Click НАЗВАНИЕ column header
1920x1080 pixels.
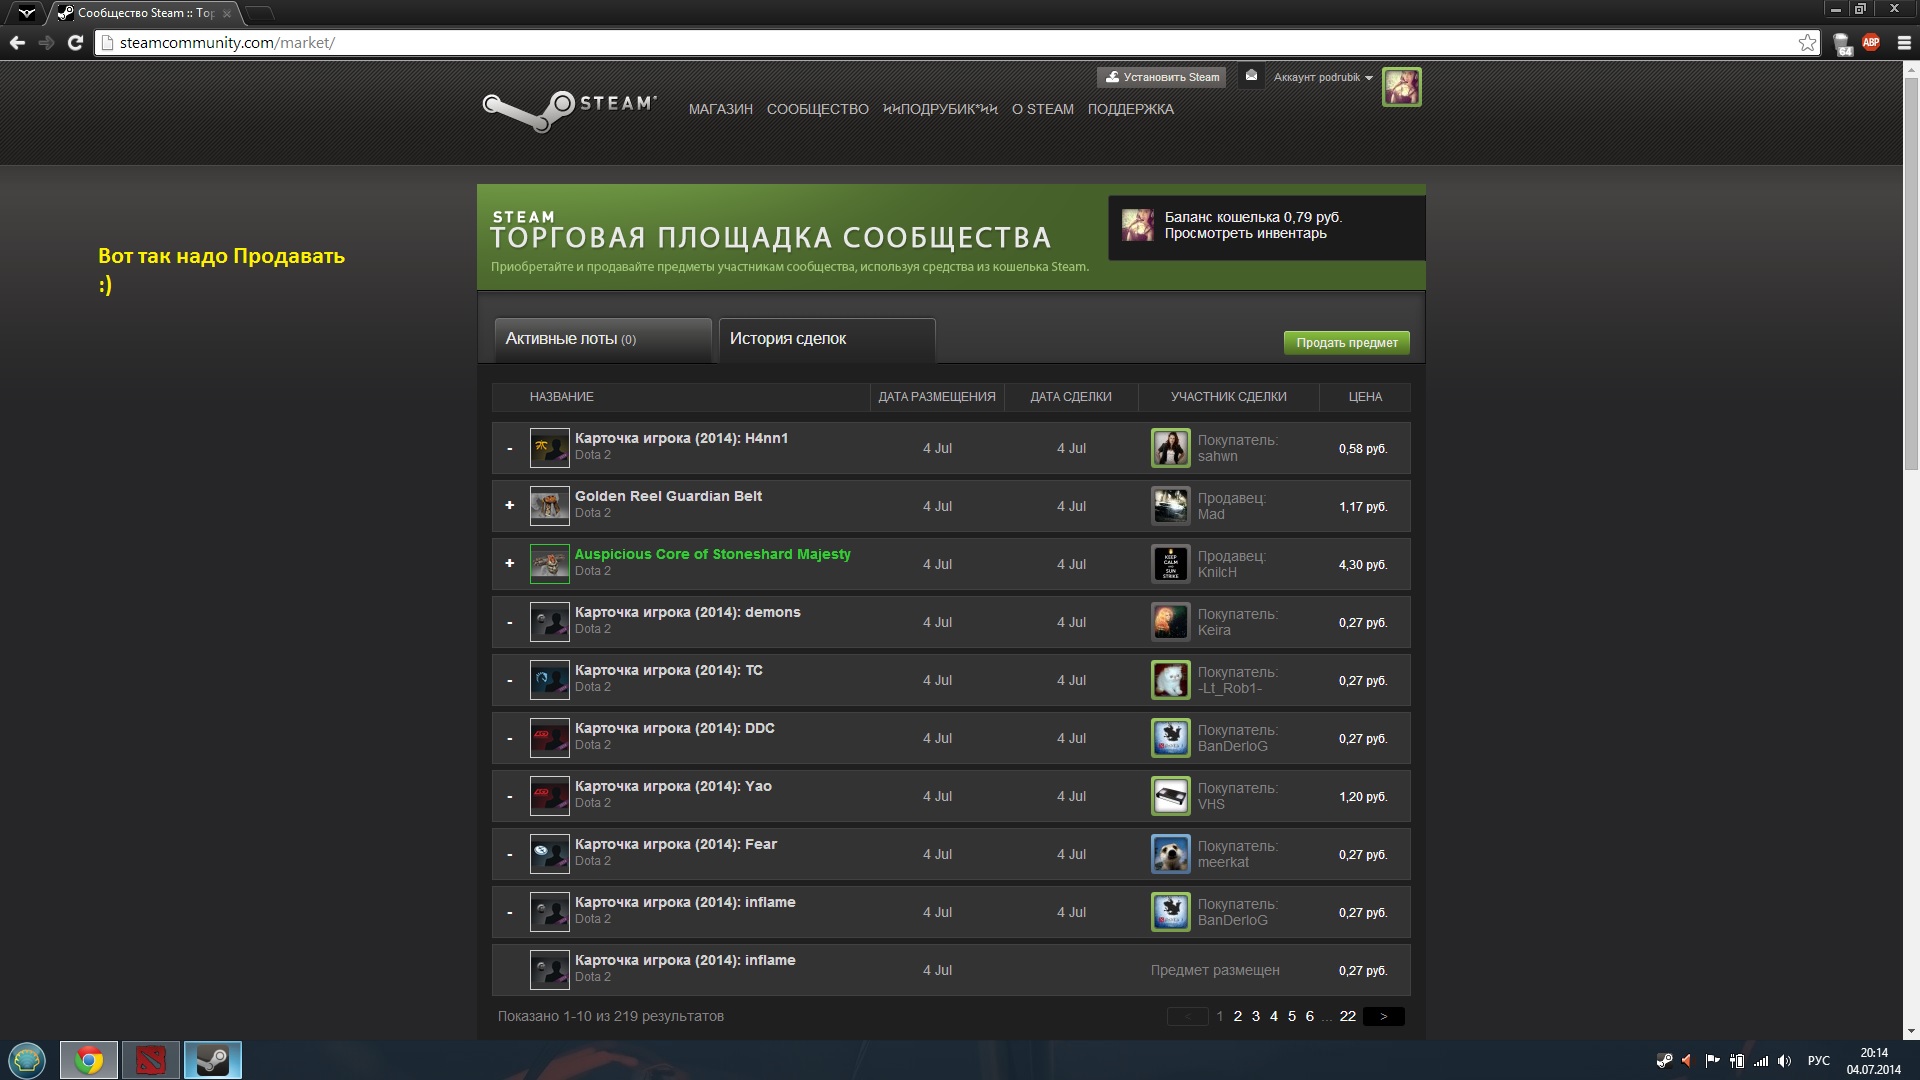561,397
